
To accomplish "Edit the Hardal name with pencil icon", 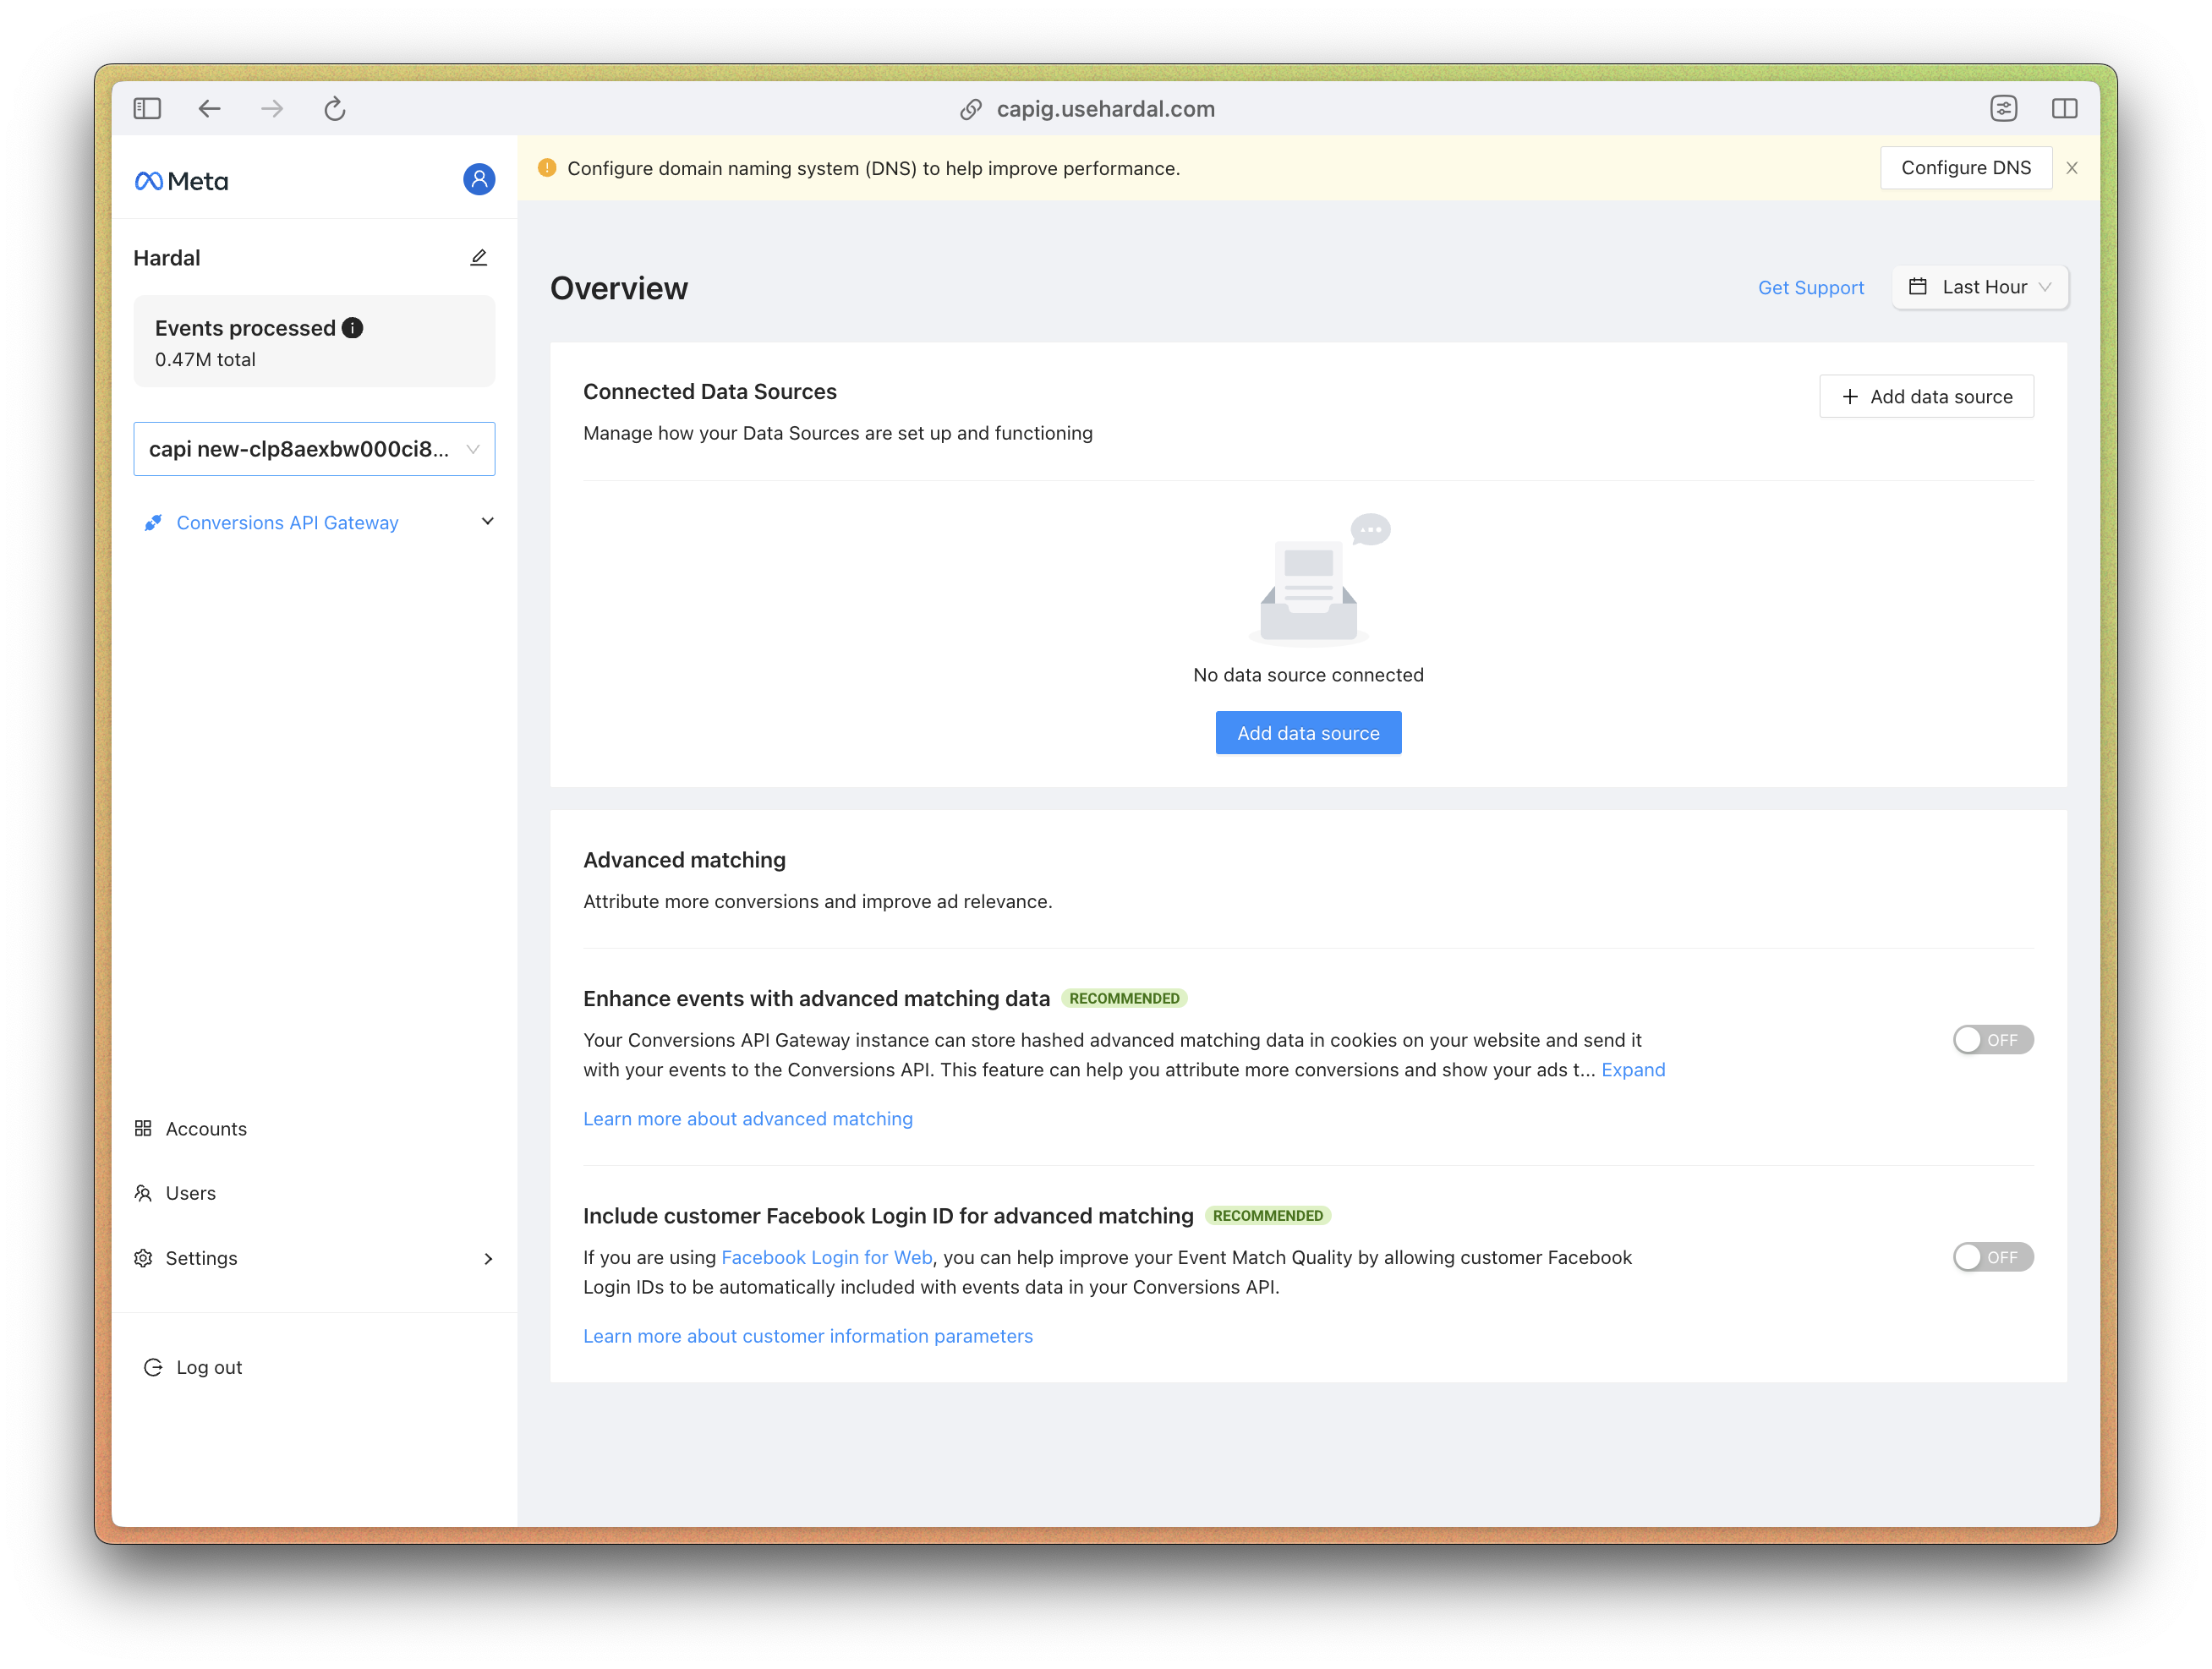I will [479, 258].
